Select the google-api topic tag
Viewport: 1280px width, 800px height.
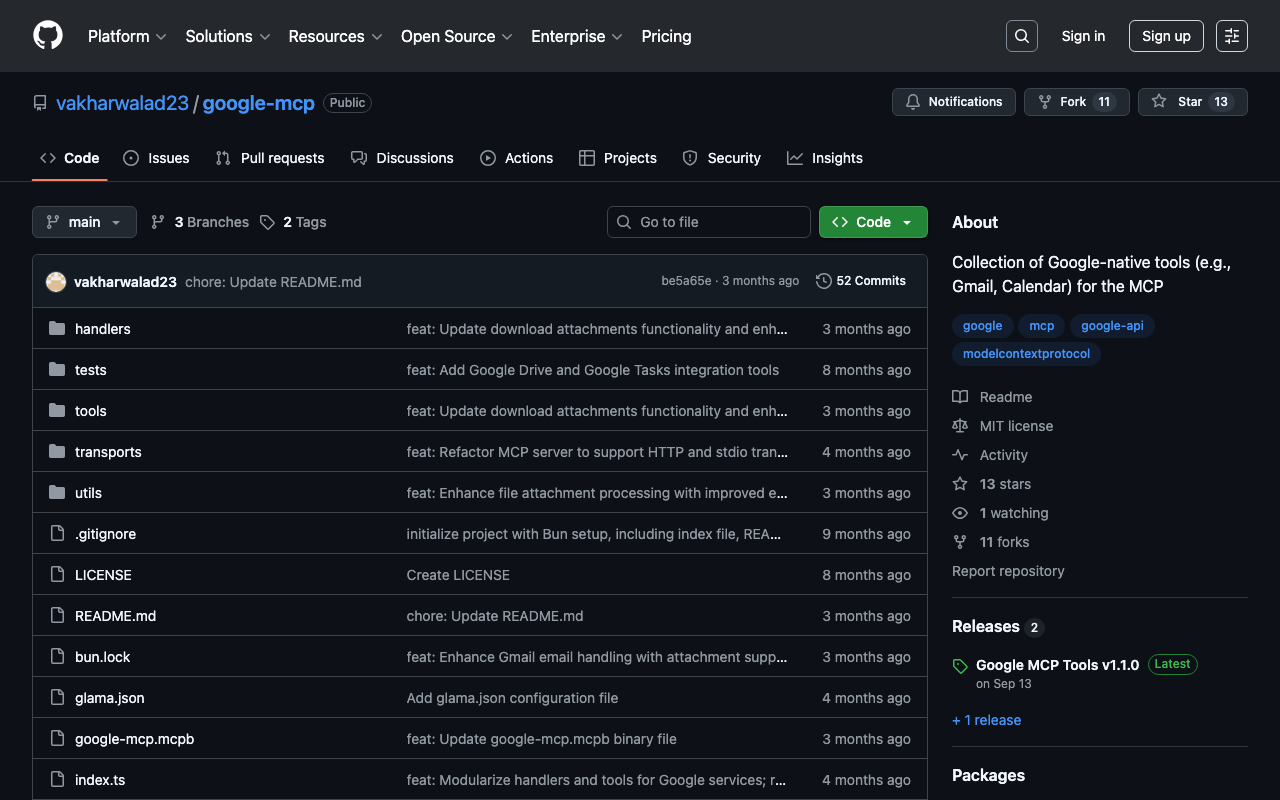pos(1112,326)
